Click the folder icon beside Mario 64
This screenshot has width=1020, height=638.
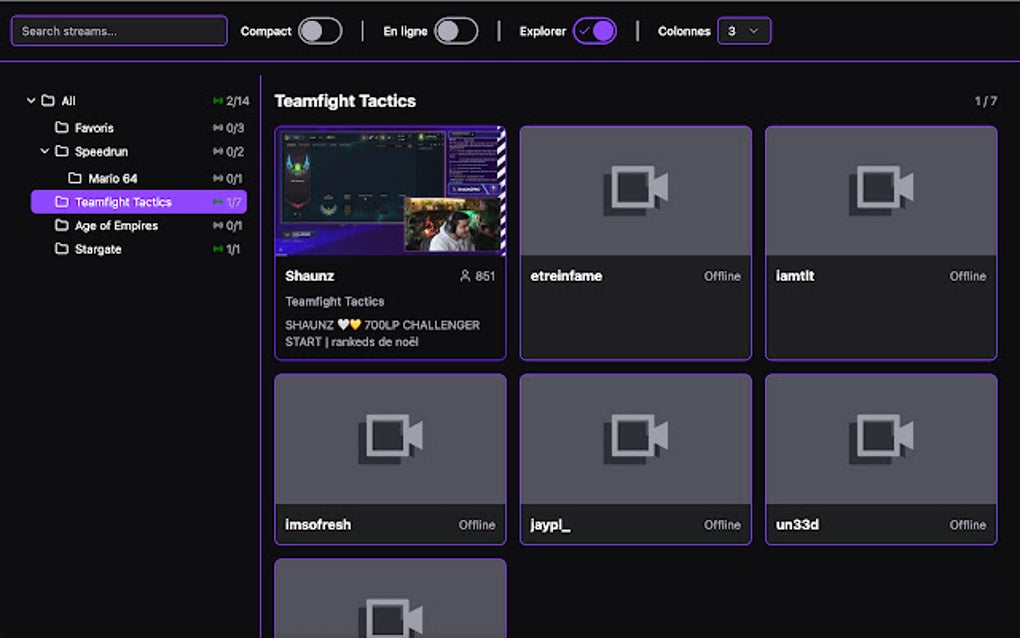74,177
